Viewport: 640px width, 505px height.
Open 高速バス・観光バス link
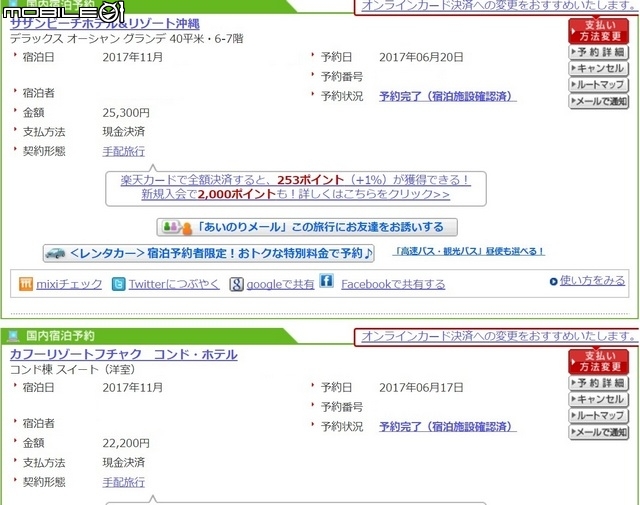(x=469, y=251)
